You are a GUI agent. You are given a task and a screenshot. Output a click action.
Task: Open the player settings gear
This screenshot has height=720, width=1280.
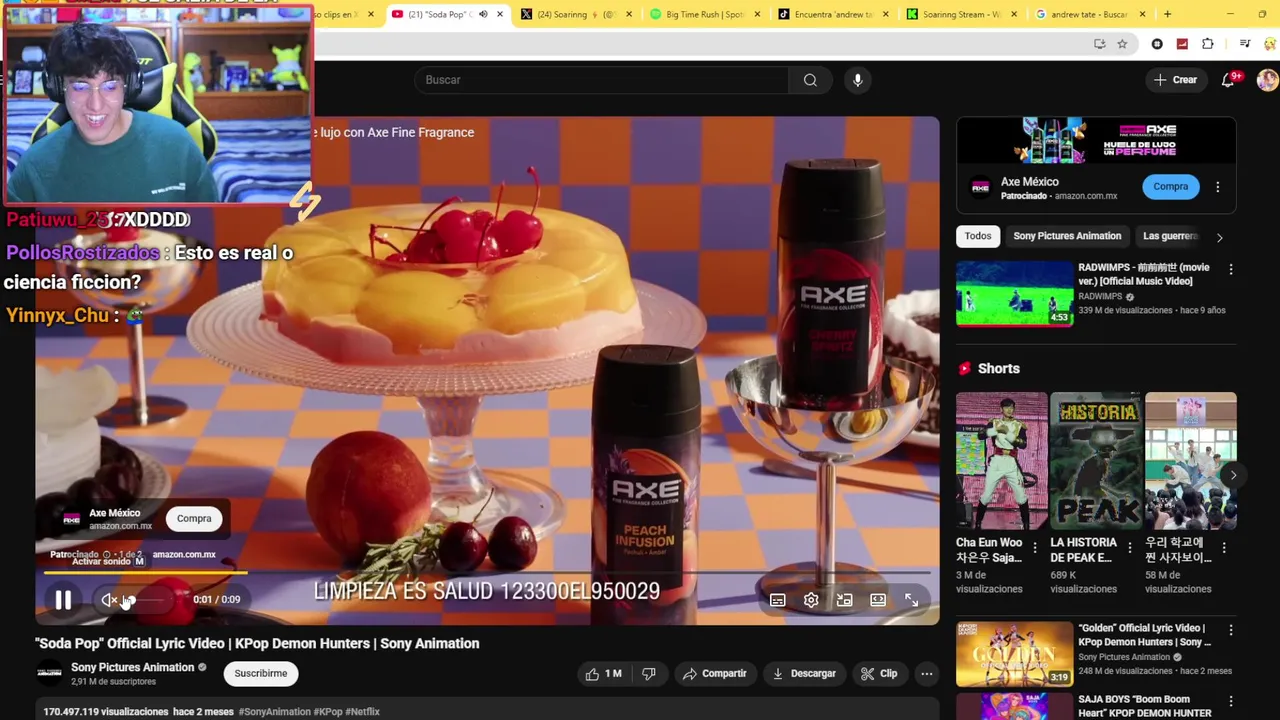point(811,600)
